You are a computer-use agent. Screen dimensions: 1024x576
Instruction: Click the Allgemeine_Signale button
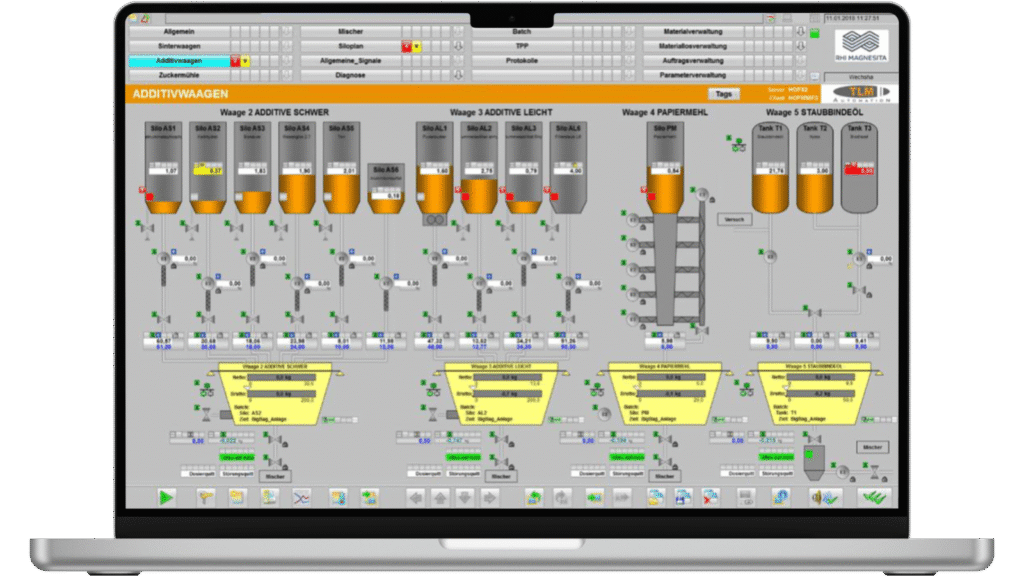[x=350, y=60]
